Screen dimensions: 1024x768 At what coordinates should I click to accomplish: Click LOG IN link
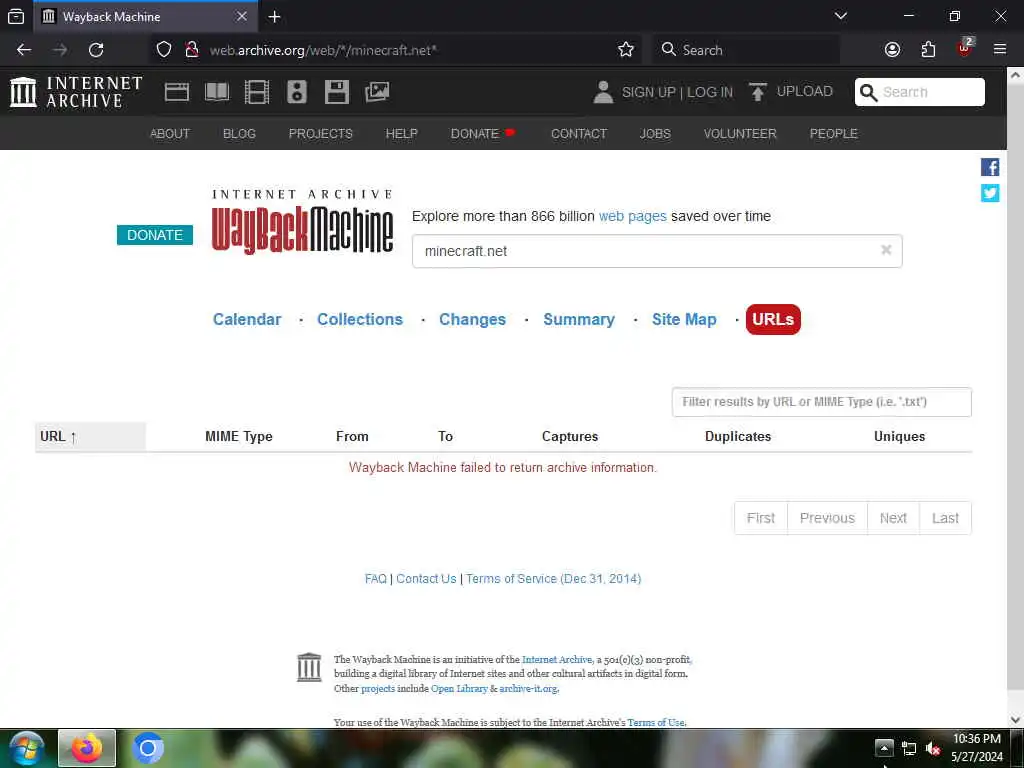tap(709, 92)
